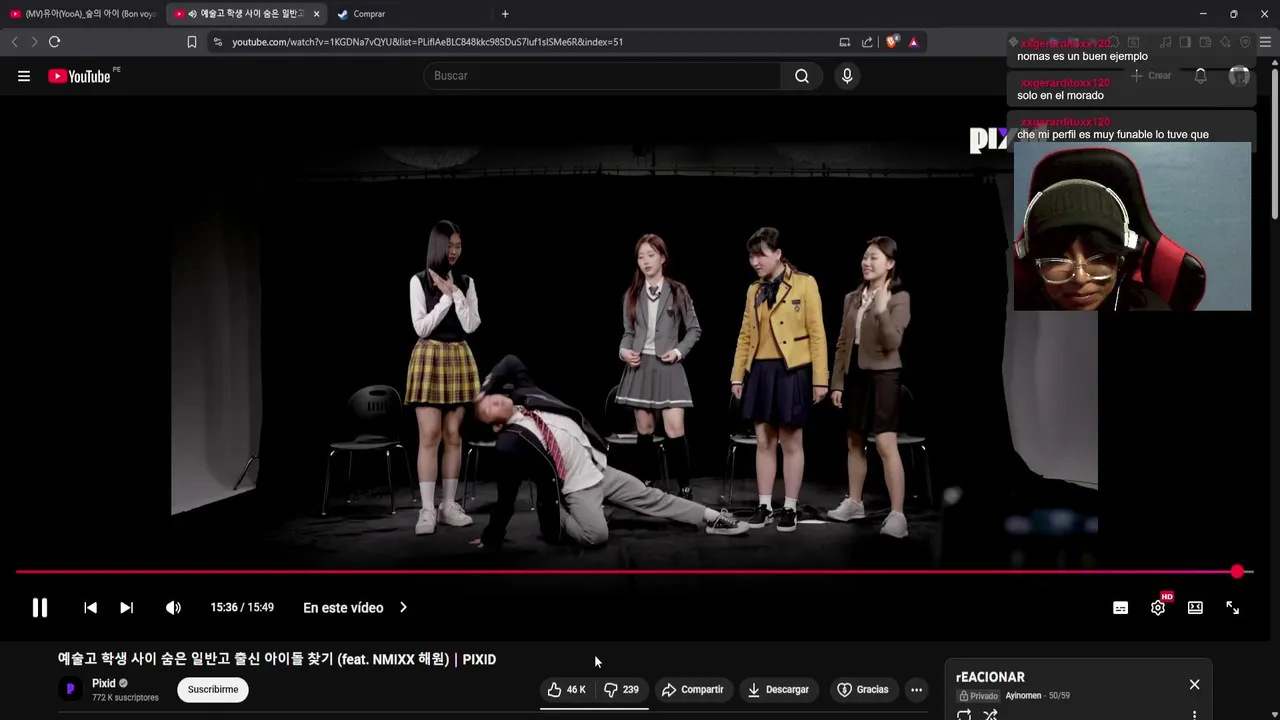Image resolution: width=1280 pixels, height=720 pixels.
Task: Go back in browser history
Action: pos(14,42)
